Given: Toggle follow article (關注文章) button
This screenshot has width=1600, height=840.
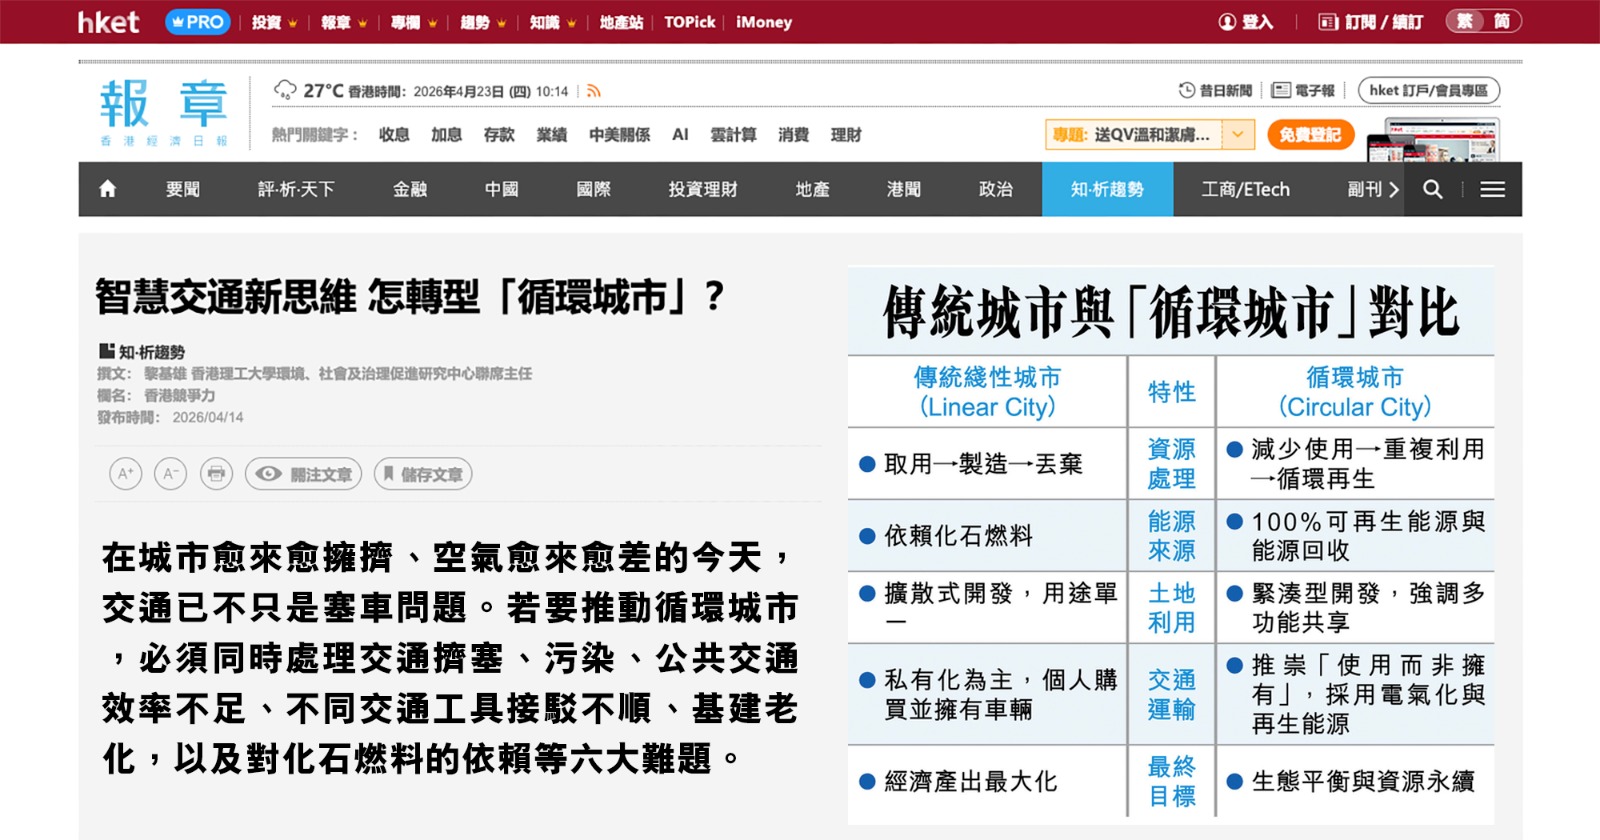Looking at the screenshot, I should coord(304,474).
